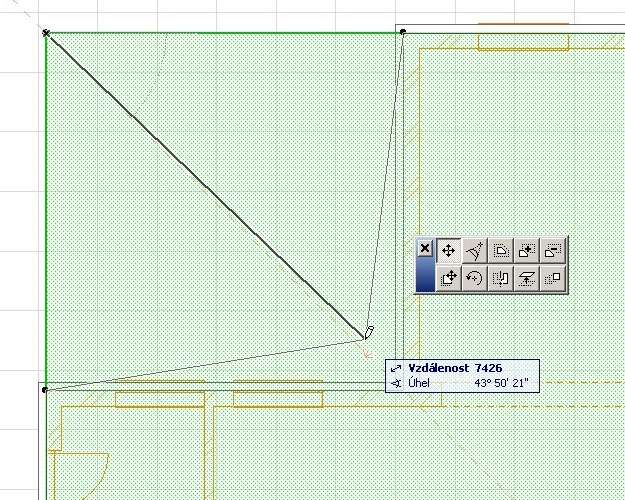Click the top-left corner node of the slab

[x=46, y=33]
